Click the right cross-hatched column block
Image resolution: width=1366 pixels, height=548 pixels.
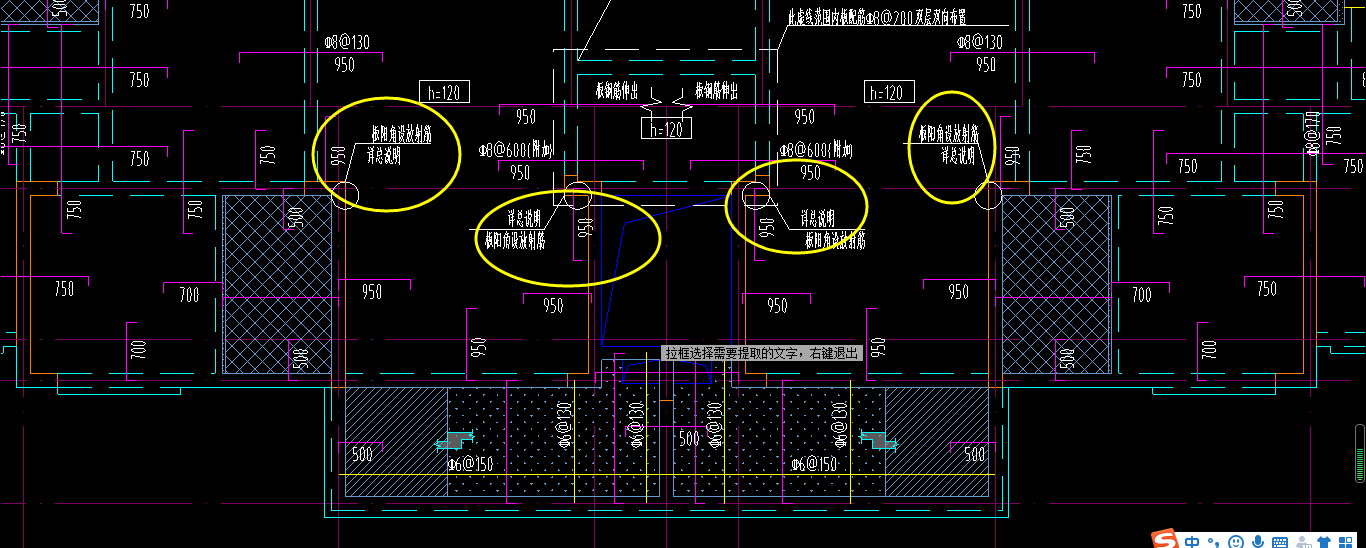1056,284
